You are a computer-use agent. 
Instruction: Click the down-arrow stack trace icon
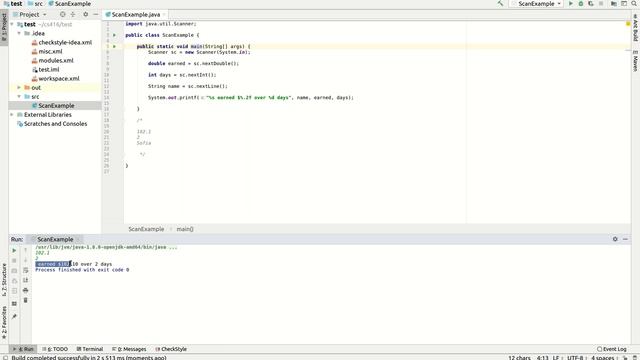point(25,260)
